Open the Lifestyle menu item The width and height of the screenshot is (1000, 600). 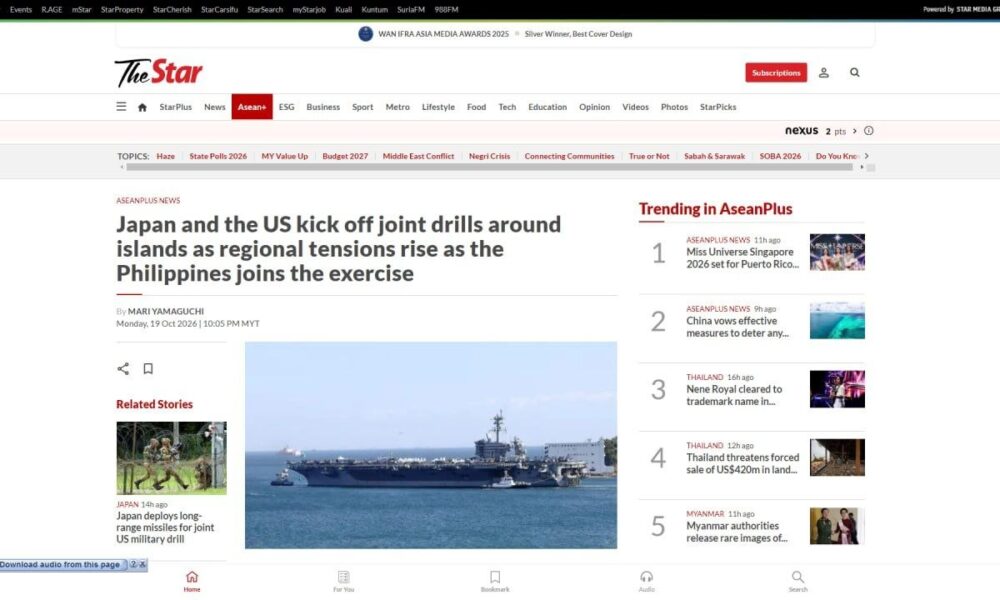pyautogui.click(x=438, y=107)
